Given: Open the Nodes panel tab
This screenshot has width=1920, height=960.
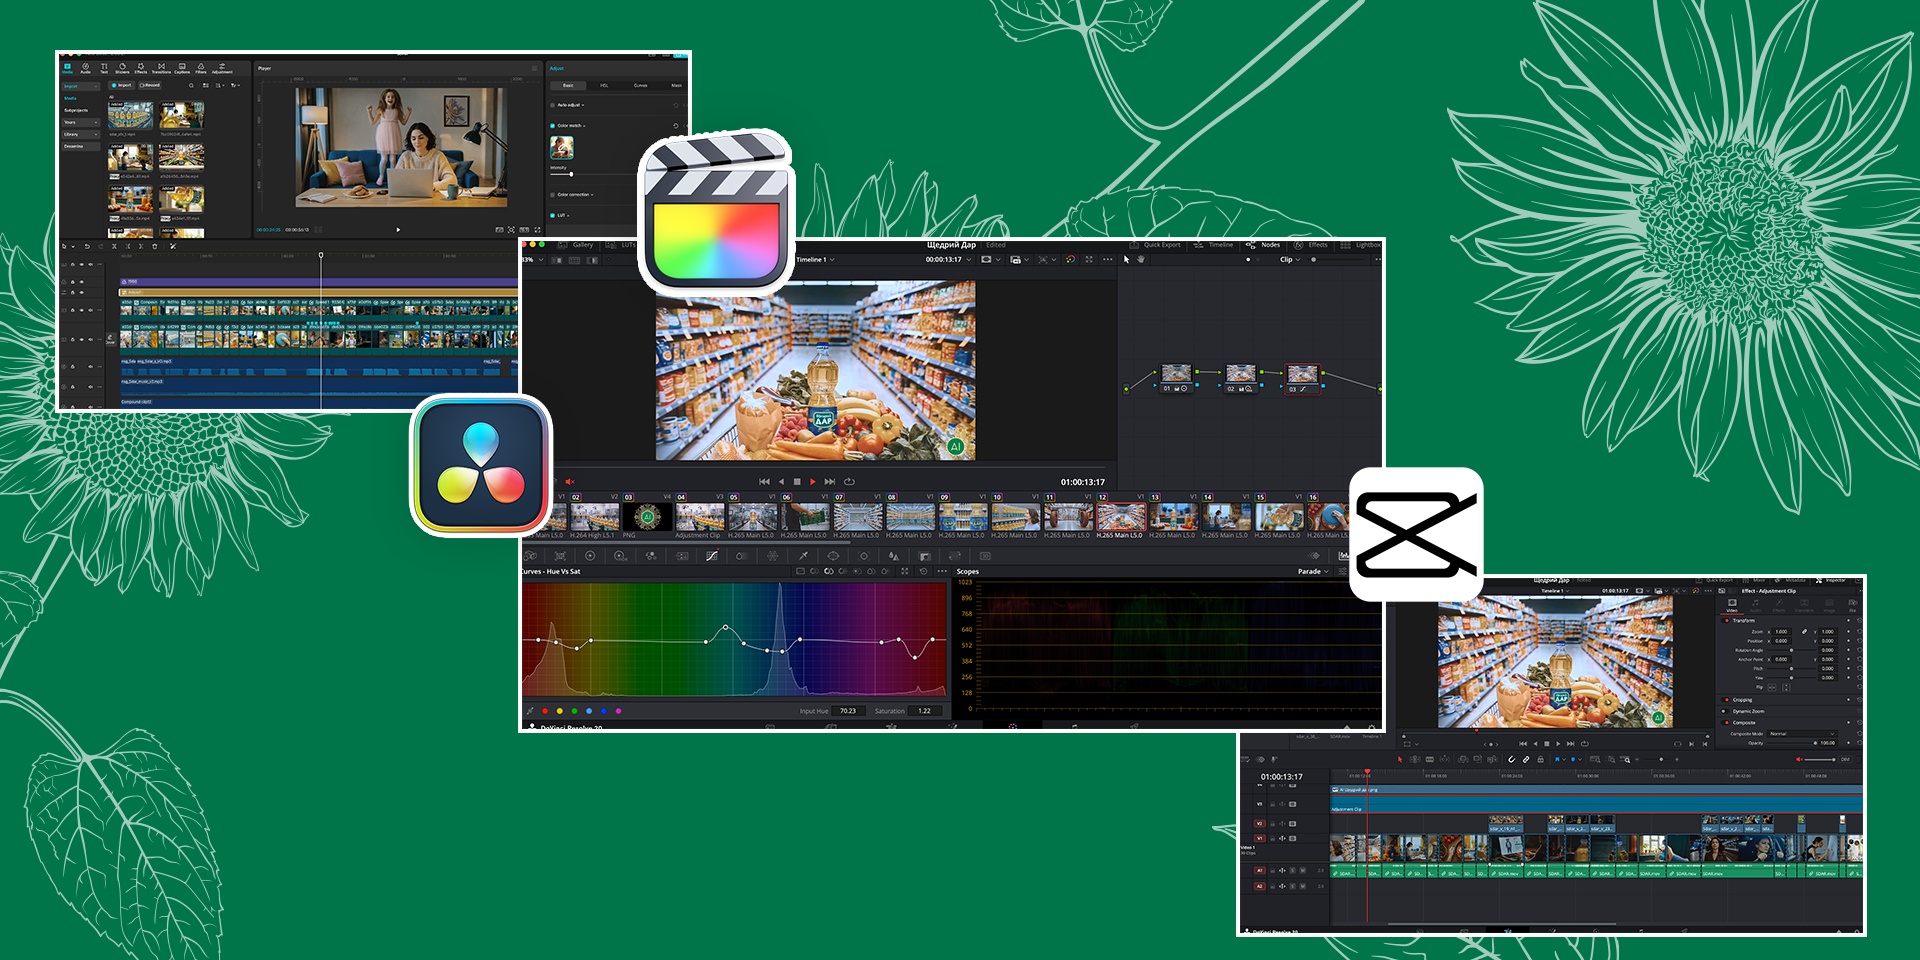Looking at the screenshot, I should pos(1264,245).
